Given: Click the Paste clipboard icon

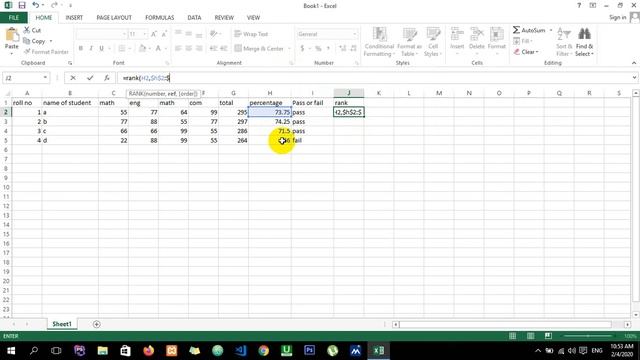Looking at the screenshot, I should point(12,35).
